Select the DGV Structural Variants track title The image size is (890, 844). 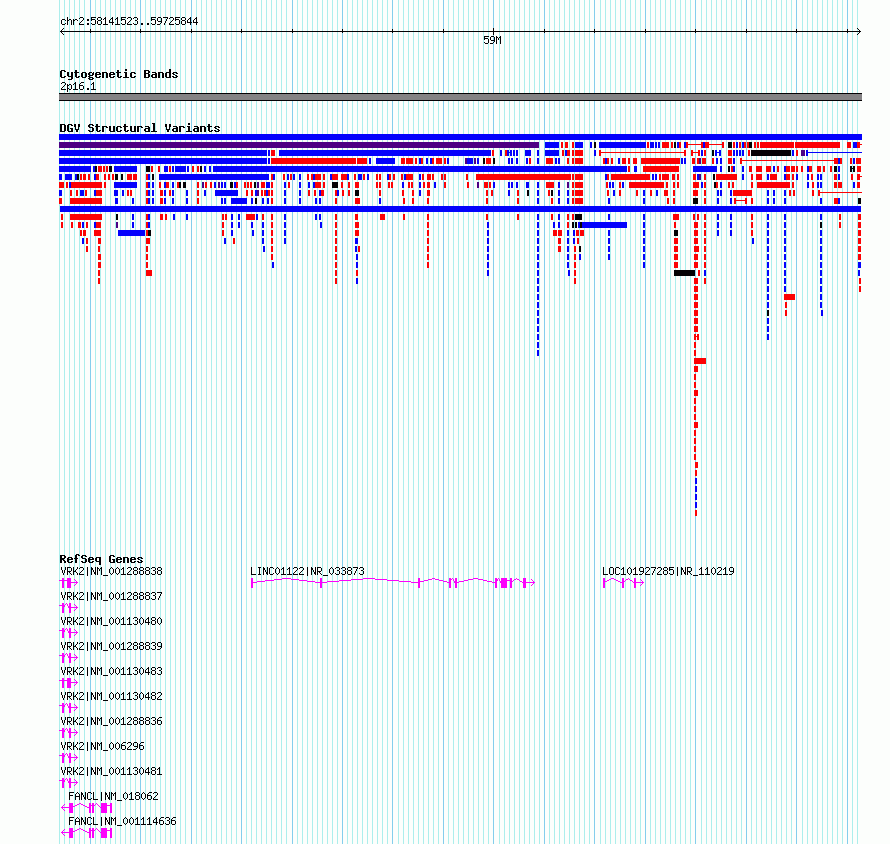(140, 128)
